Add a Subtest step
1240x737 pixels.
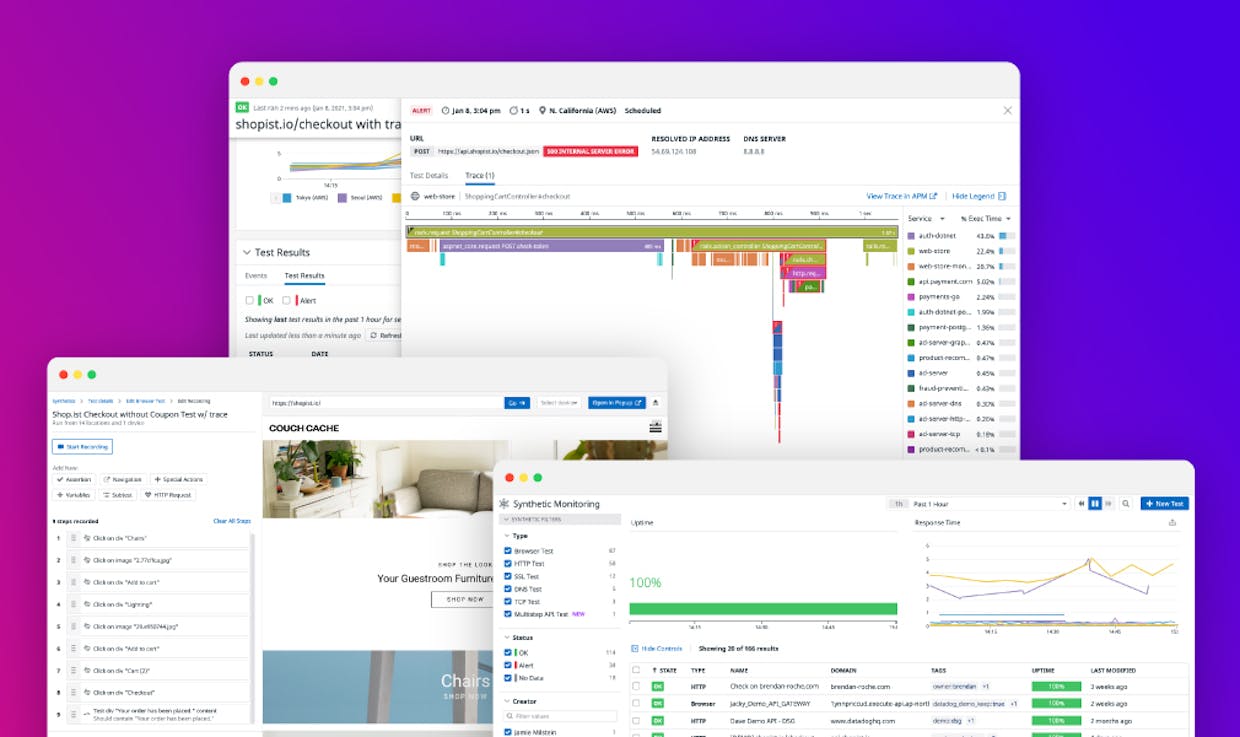coord(118,495)
